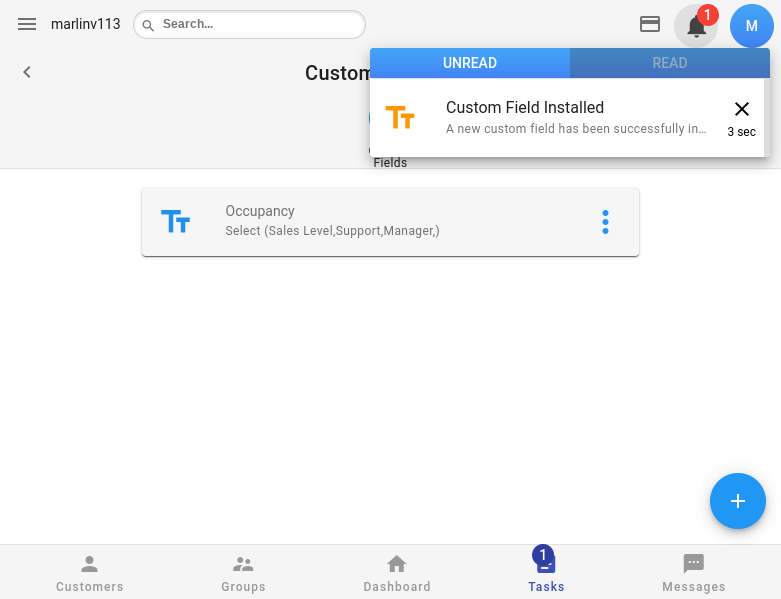Click the Fields label under the header
The width and height of the screenshot is (781, 599).
click(x=390, y=163)
